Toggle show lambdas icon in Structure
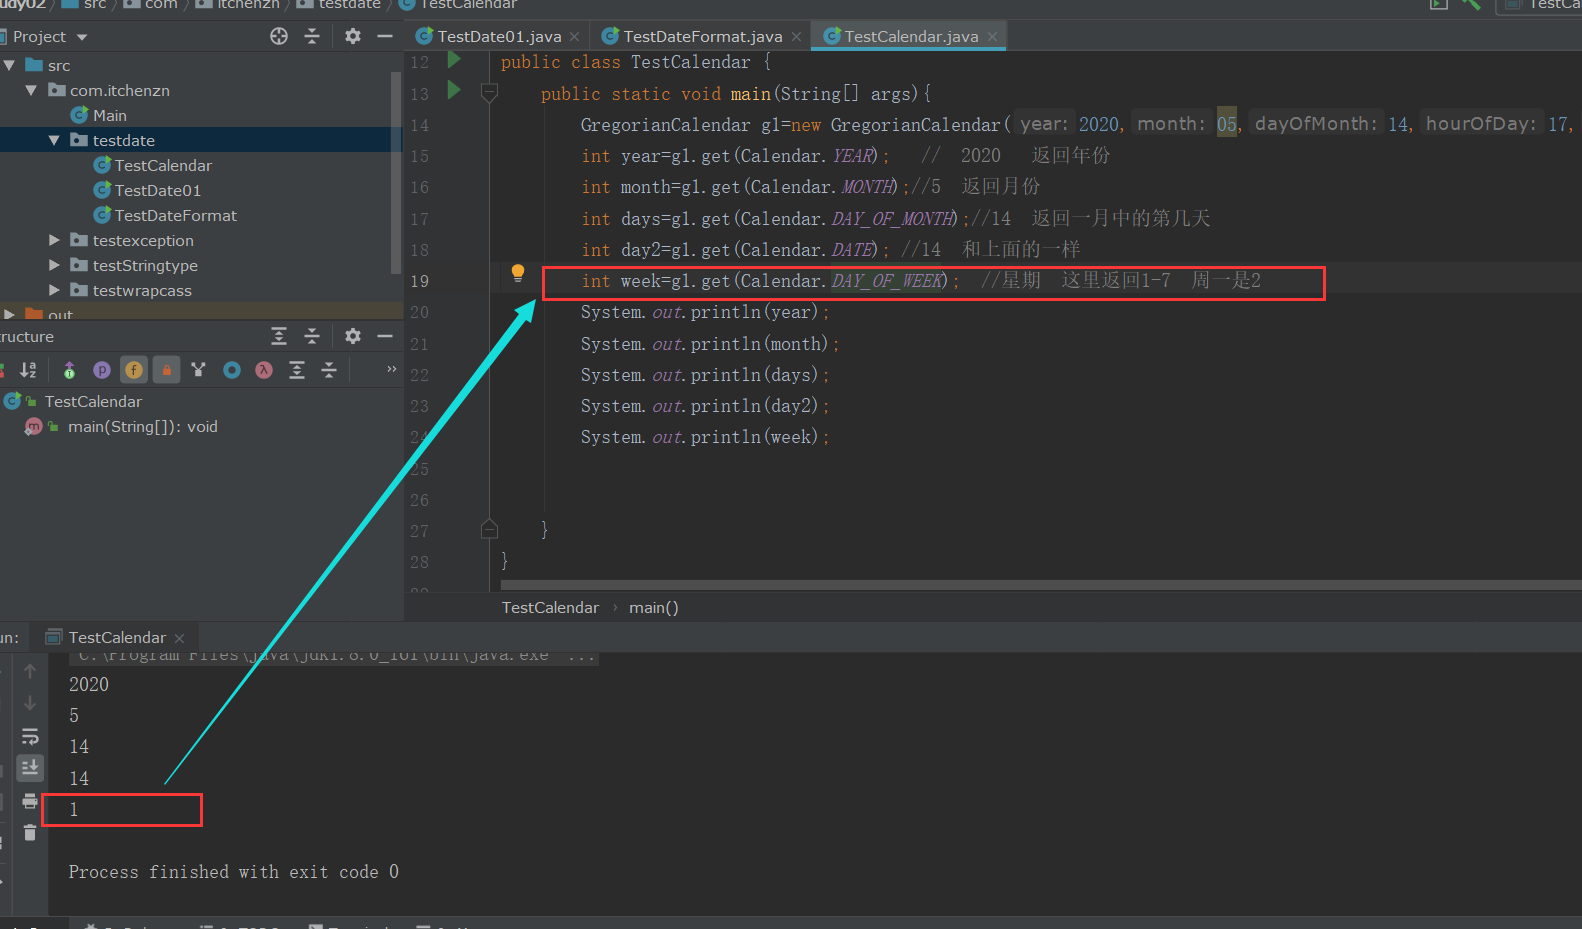The image size is (1582, 929). 264,370
